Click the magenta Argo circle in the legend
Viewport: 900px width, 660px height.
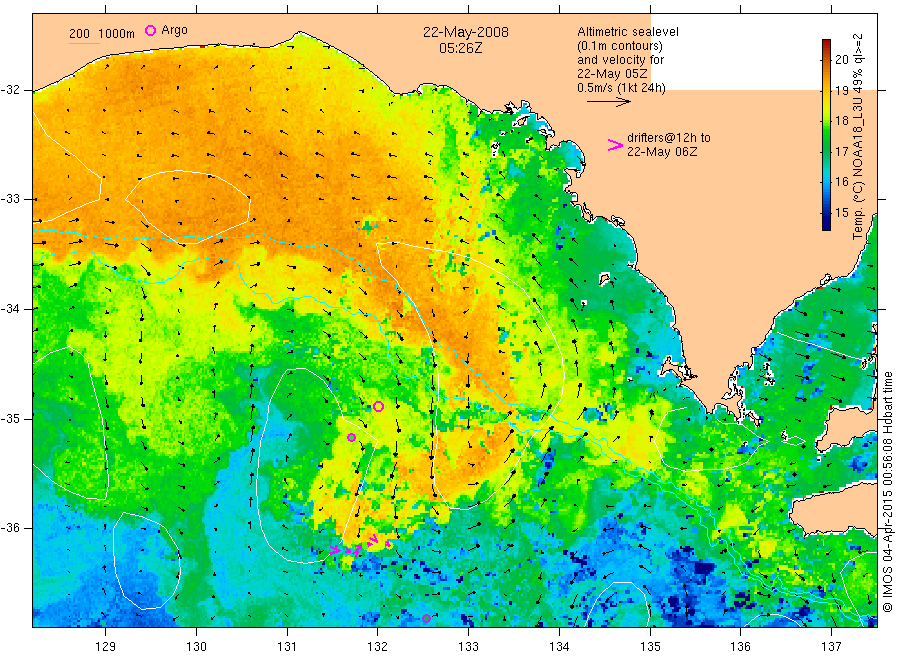pyautogui.click(x=150, y=30)
